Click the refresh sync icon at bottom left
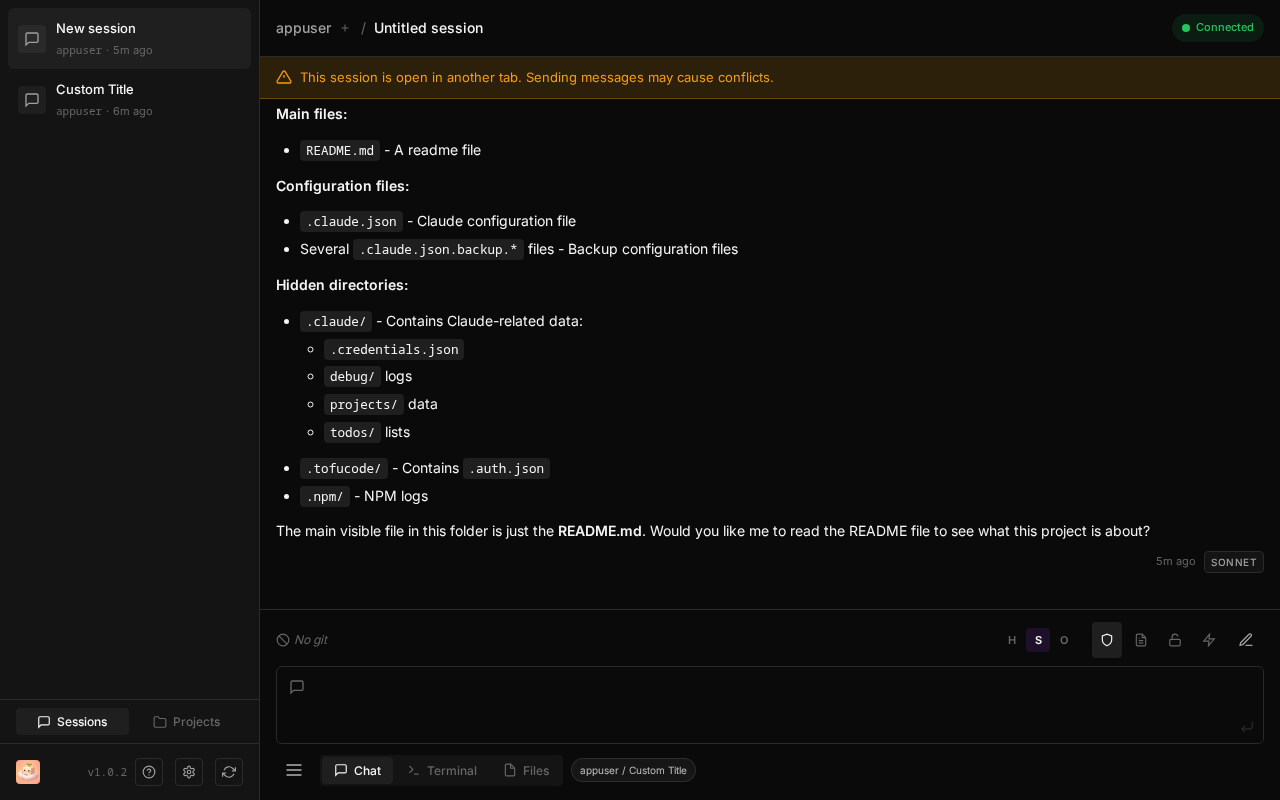The image size is (1280, 800). point(229,772)
